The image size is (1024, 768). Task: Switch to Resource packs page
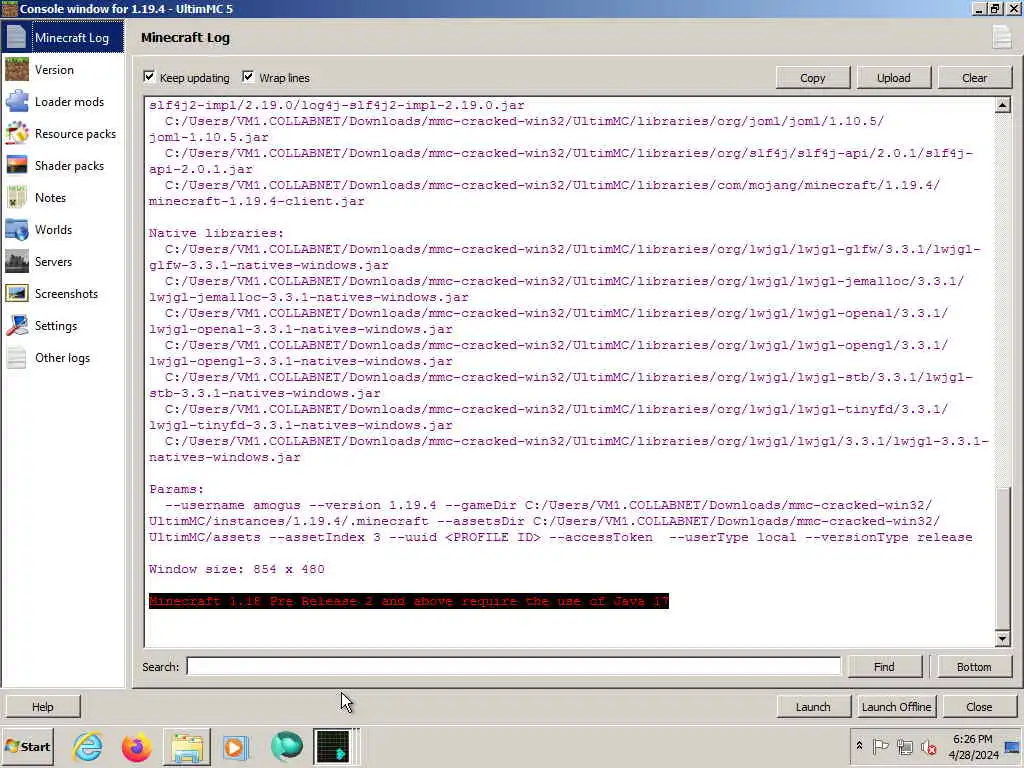click(63, 133)
